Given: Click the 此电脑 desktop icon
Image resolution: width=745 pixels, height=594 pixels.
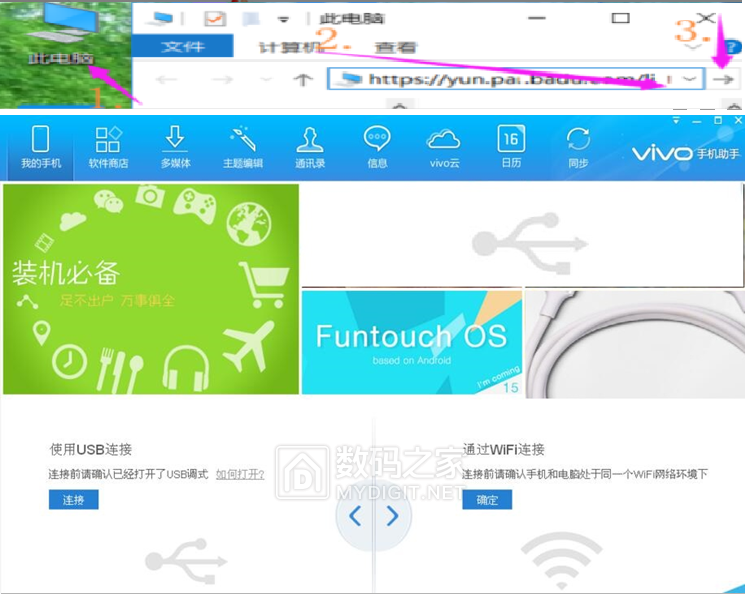Looking at the screenshot, I should [x=63, y=33].
